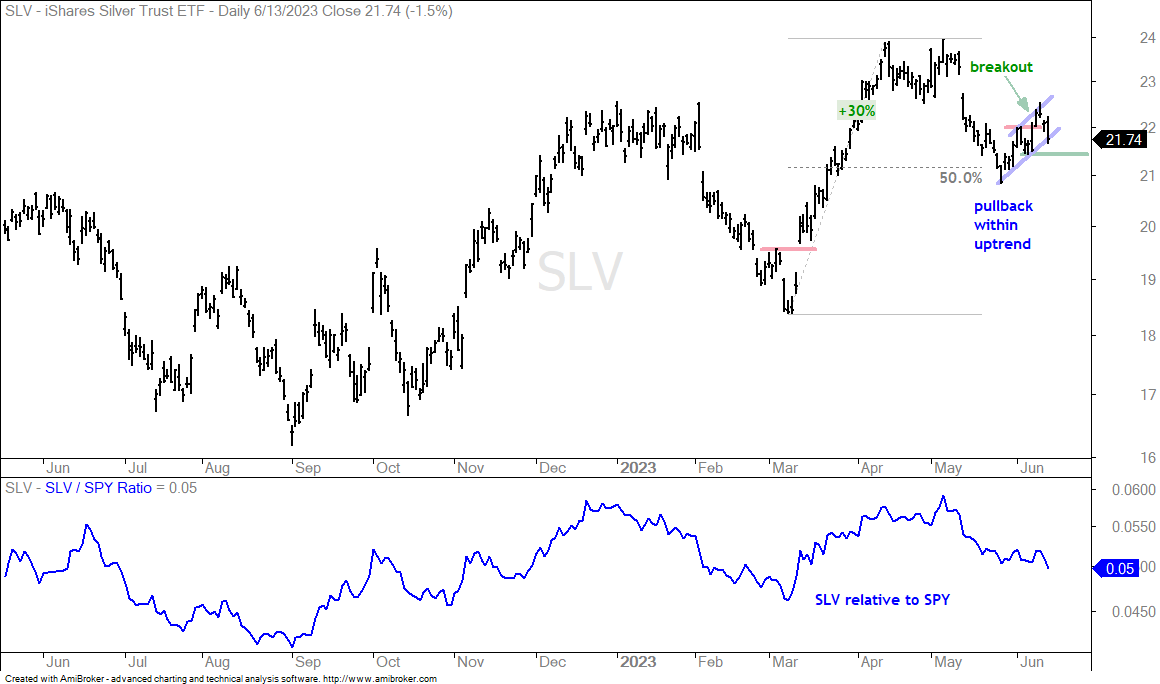Click the Mar label on lower time axis

click(x=785, y=662)
